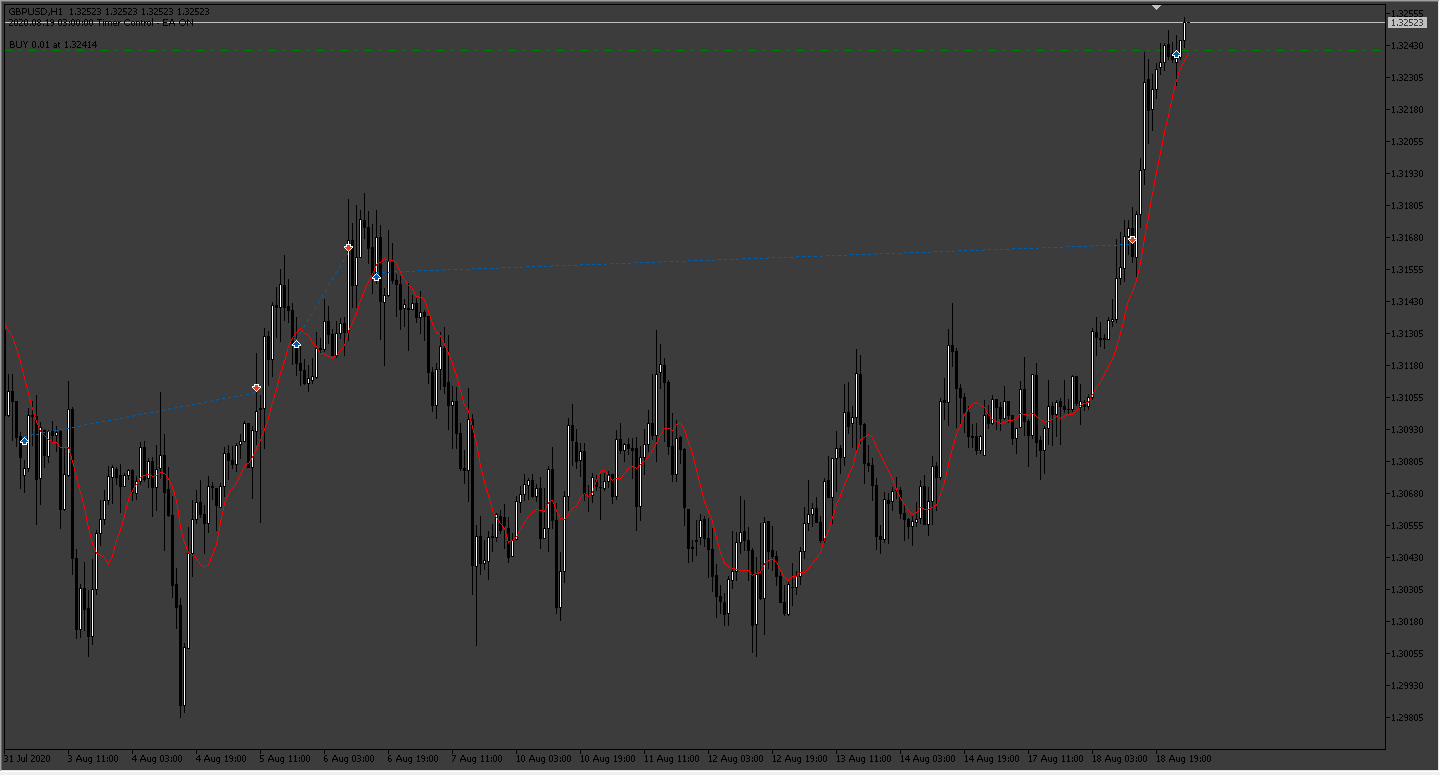Click the 1.31680 price axis label
This screenshot has width=1440, height=775.
[x=1407, y=237]
